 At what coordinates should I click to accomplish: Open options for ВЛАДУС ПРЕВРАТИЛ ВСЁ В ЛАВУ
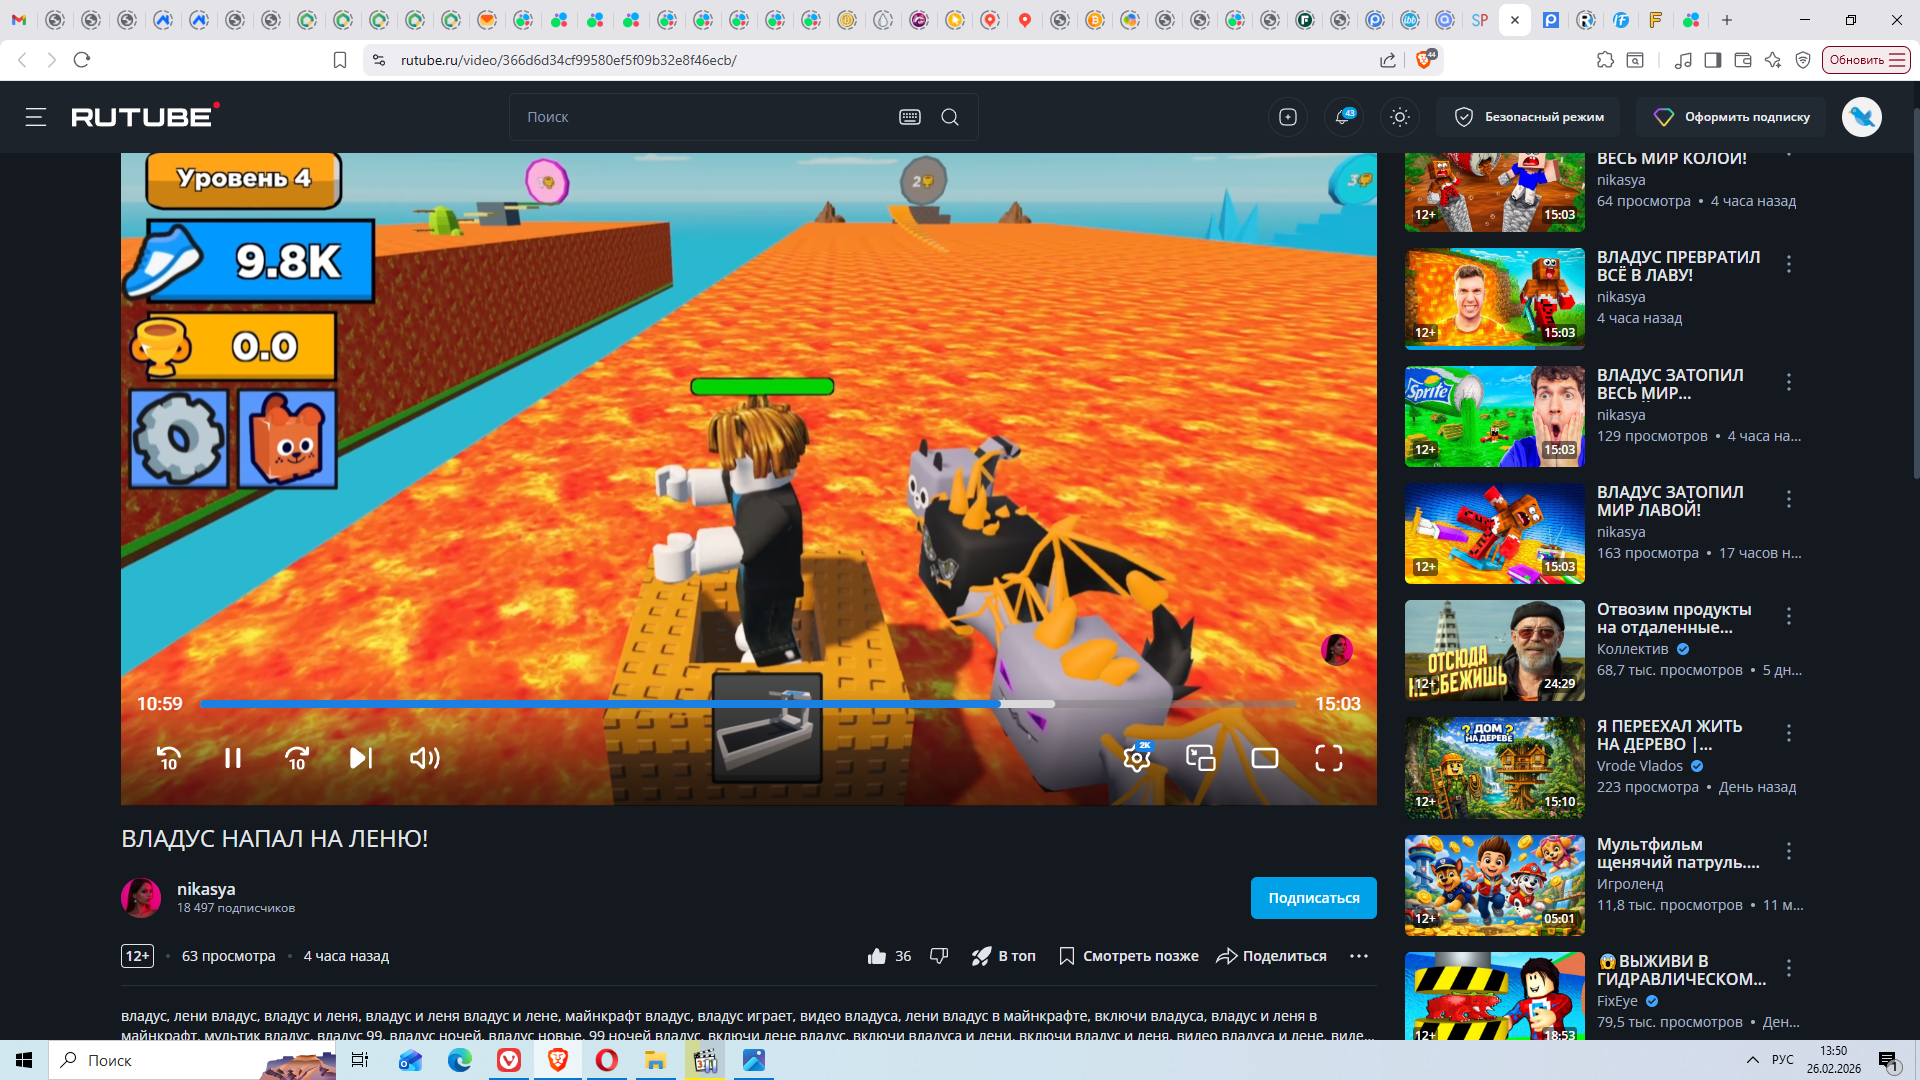[x=1789, y=264]
